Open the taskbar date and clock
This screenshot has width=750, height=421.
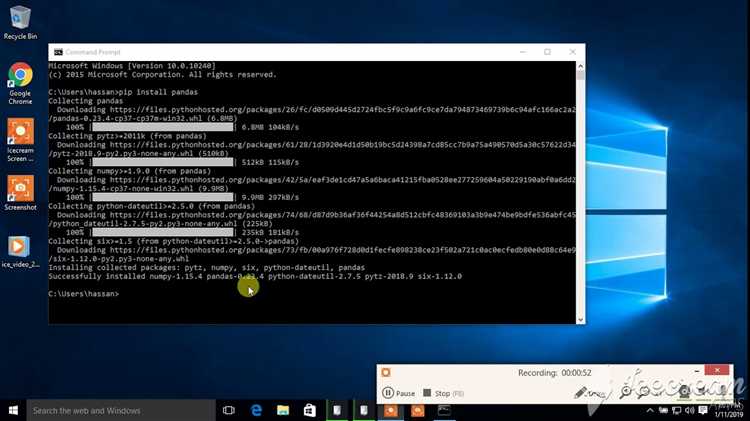coord(729,410)
